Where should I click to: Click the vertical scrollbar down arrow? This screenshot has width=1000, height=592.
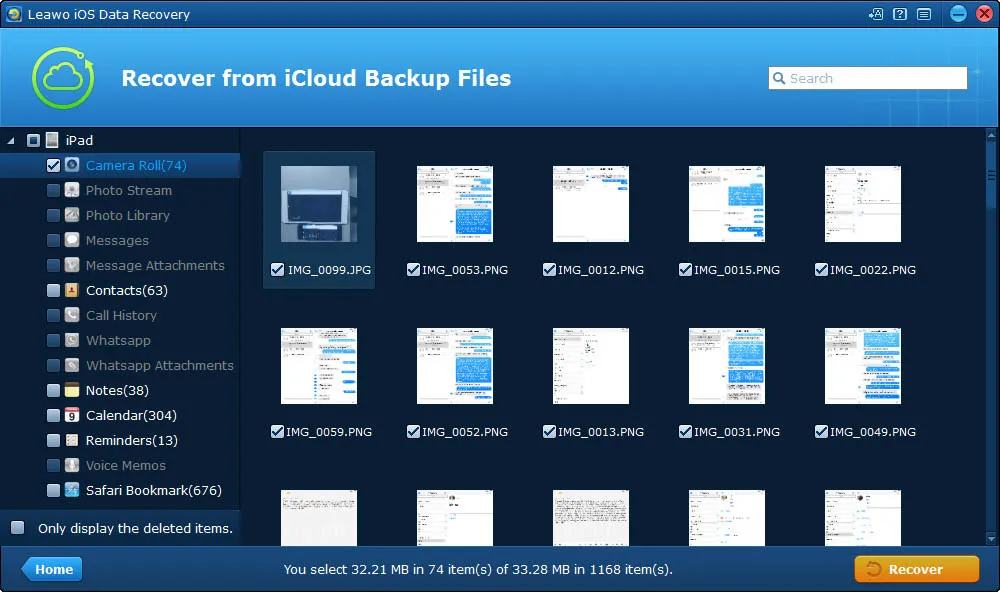991,538
